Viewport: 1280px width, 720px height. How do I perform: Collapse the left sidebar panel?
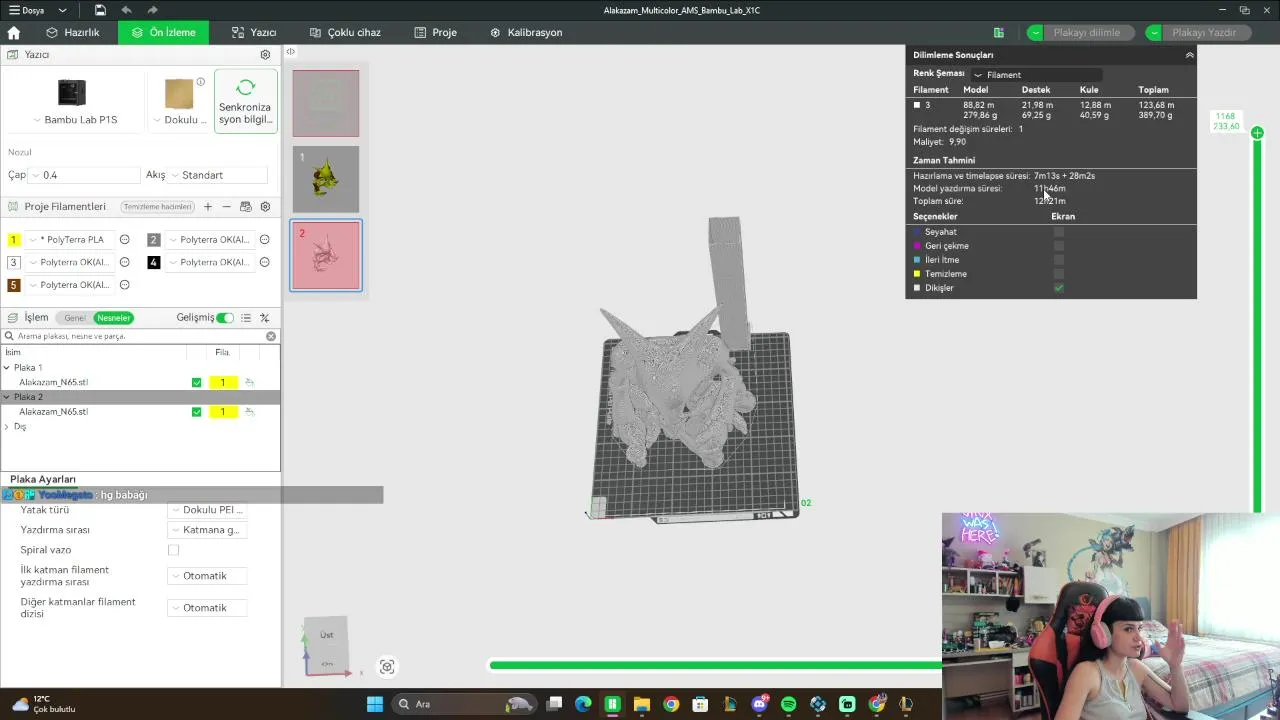point(290,51)
